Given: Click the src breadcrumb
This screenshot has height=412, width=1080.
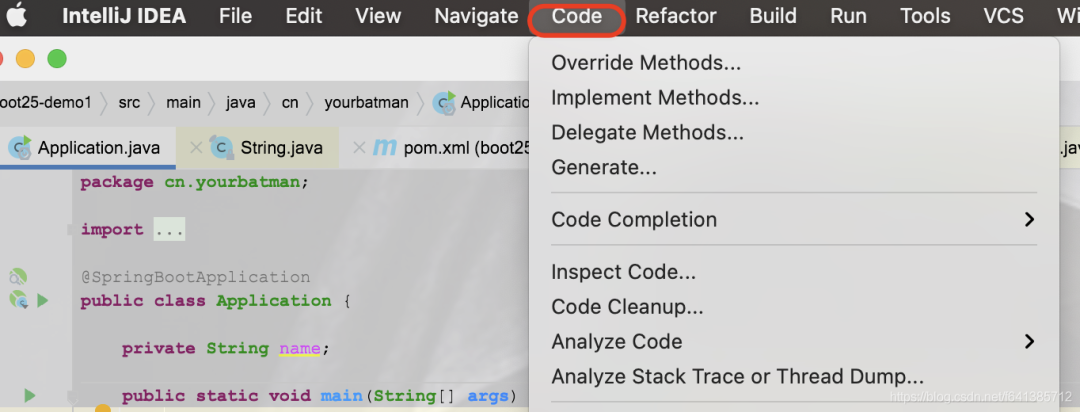Looking at the screenshot, I should (x=129, y=102).
